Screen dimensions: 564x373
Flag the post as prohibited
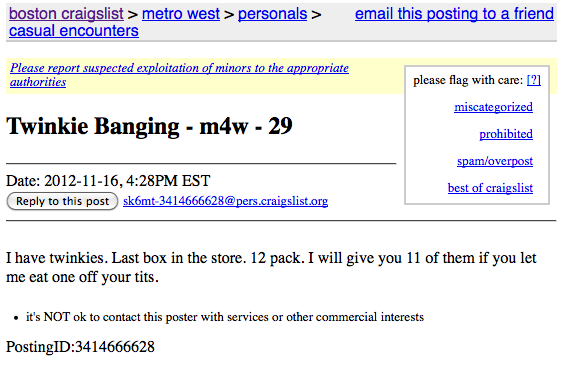pos(506,134)
